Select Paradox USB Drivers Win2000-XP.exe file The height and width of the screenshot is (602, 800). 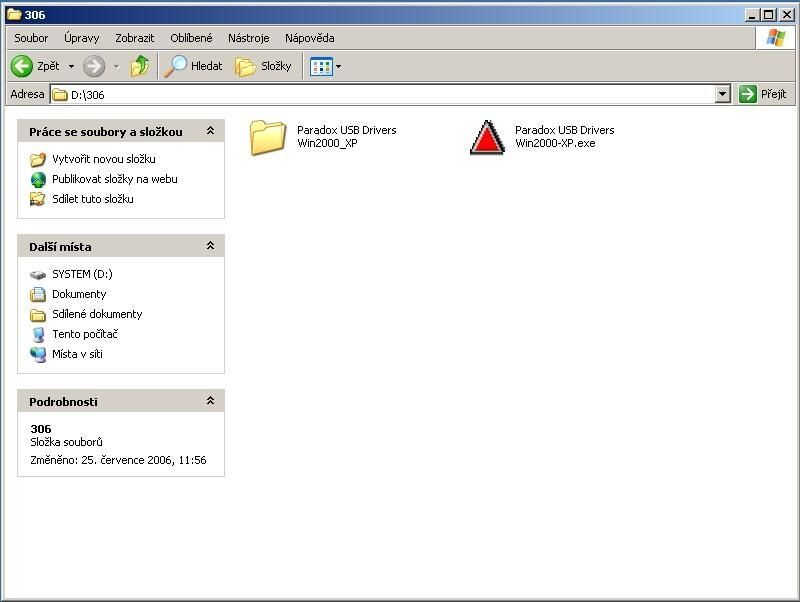coord(487,137)
